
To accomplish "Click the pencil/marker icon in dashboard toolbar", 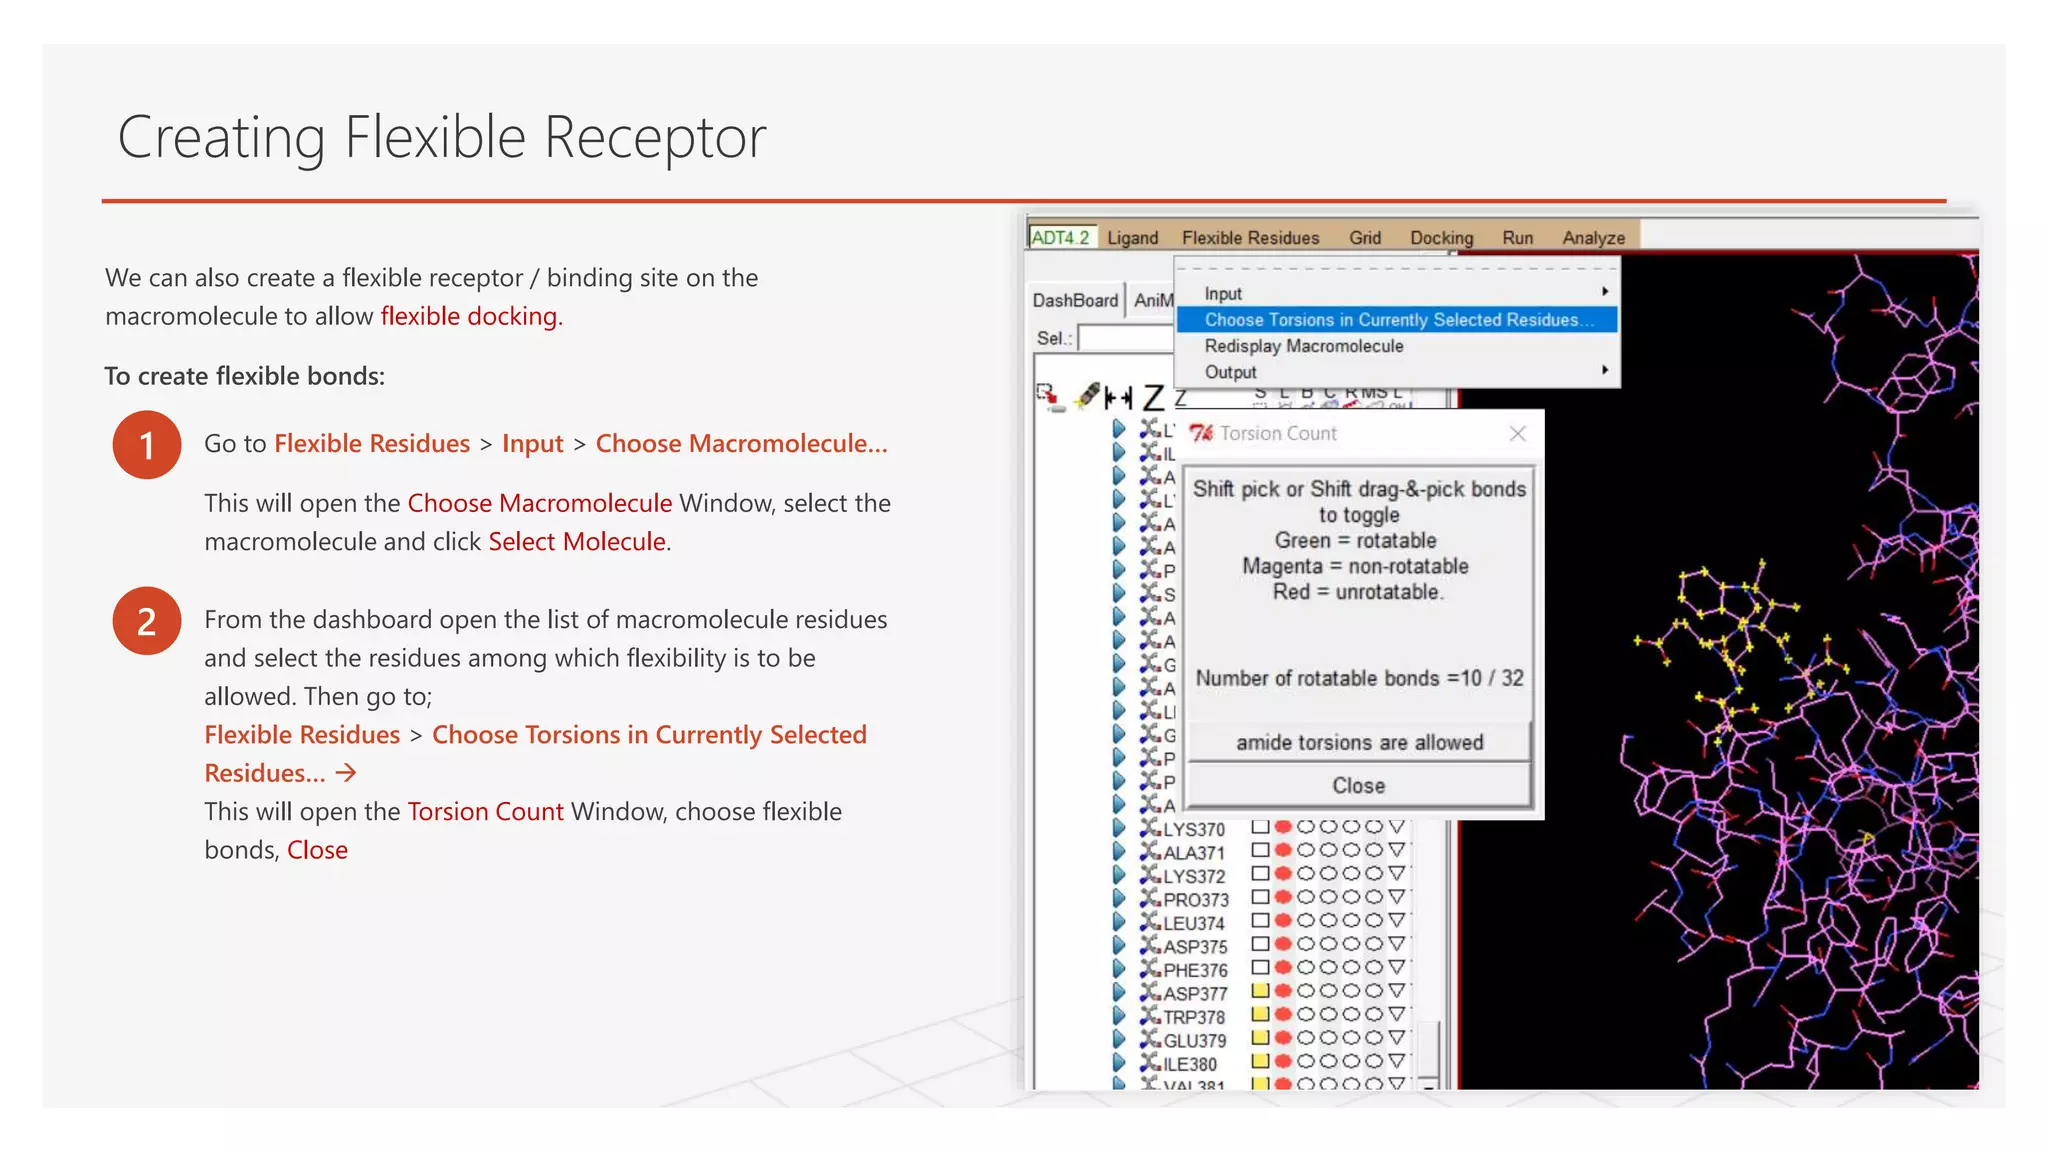I will click(1087, 396).
